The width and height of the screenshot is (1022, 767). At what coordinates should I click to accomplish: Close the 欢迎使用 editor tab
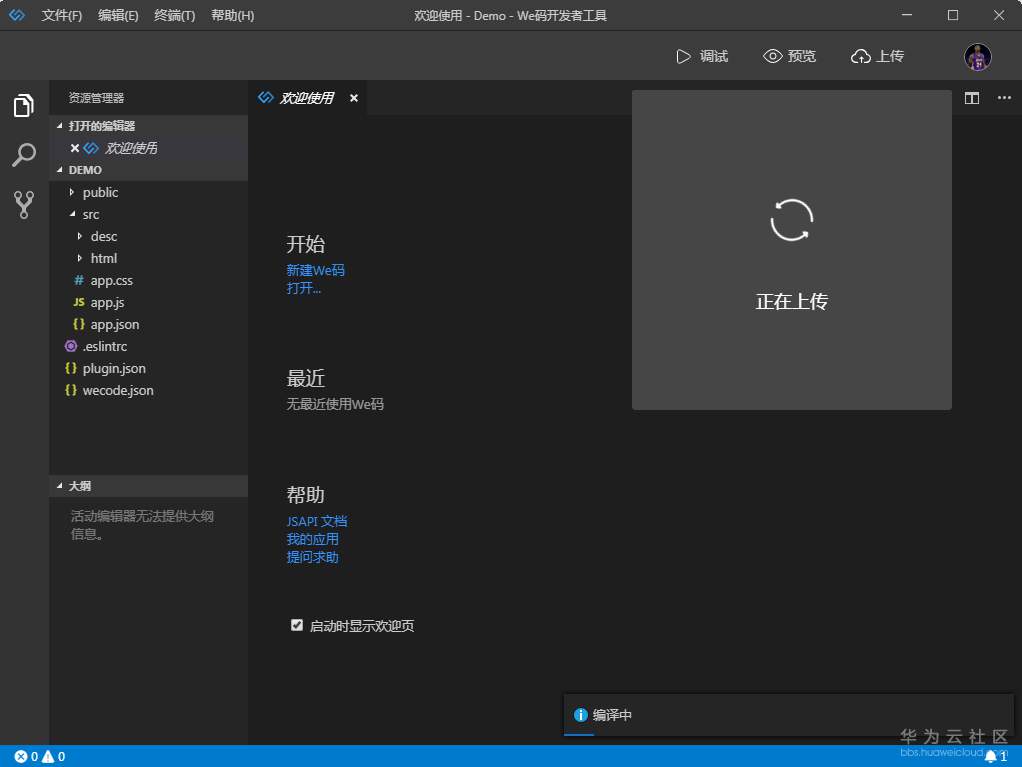[354, 98]
